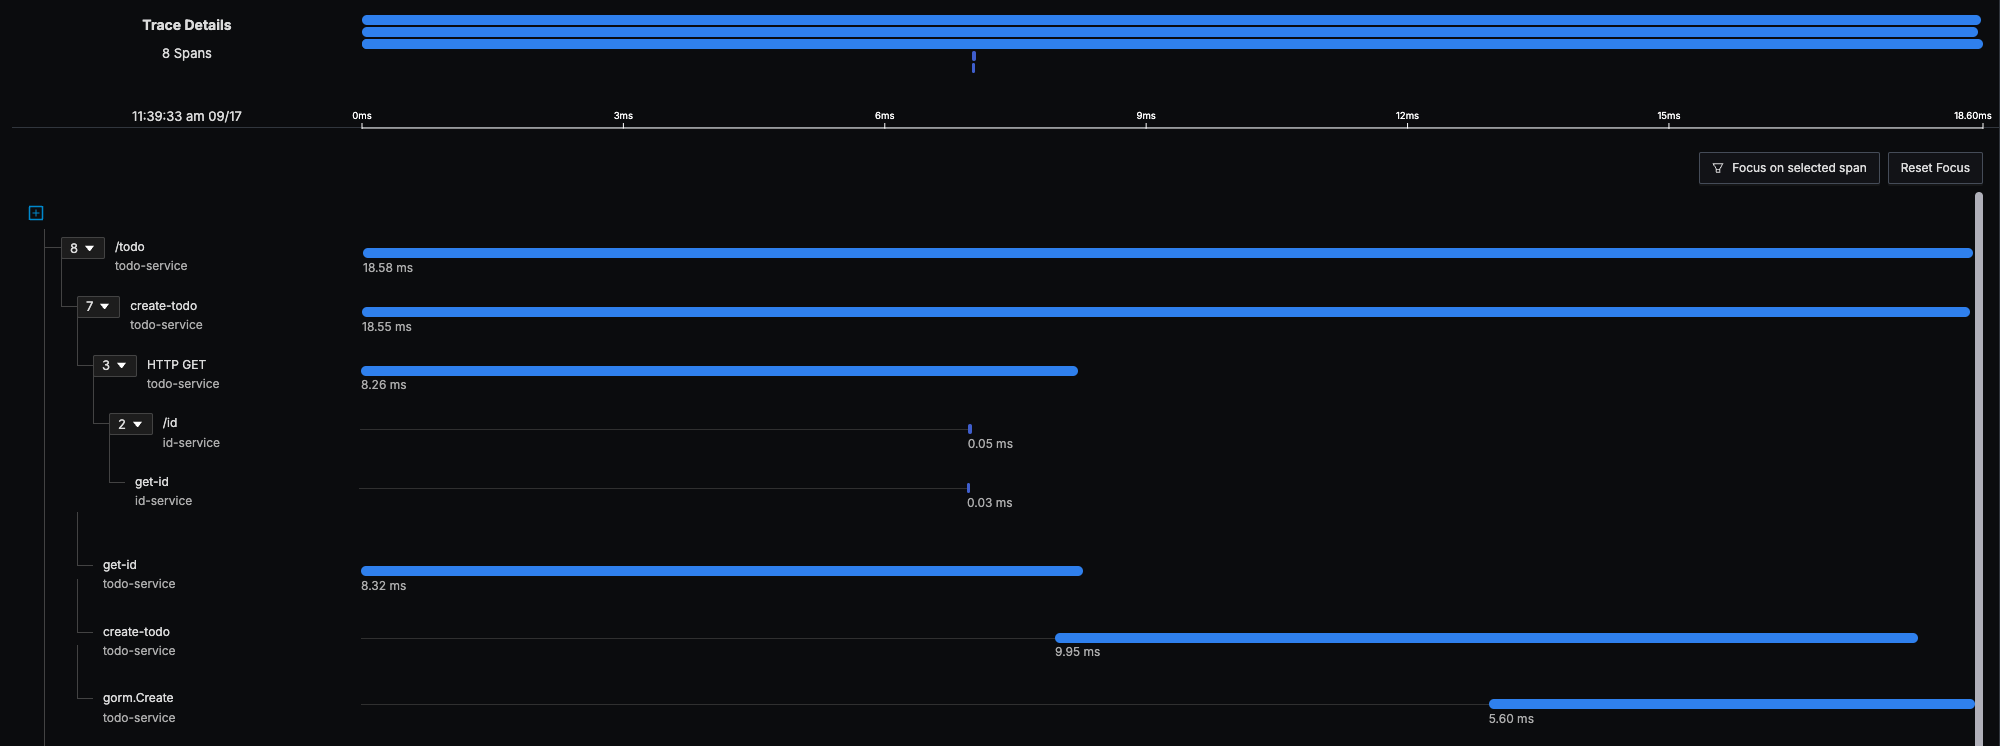This screenshot has width=2000, height=746.
Task: Click the 8.32 ms get-id span bar
Action: pos(722,571)
